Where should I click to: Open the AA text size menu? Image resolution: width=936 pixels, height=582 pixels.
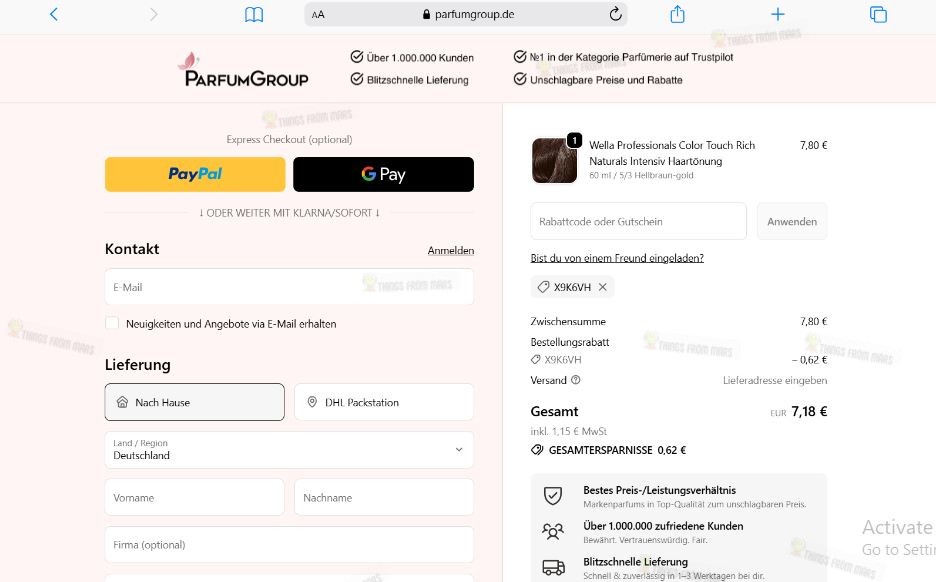pos(318,14)
